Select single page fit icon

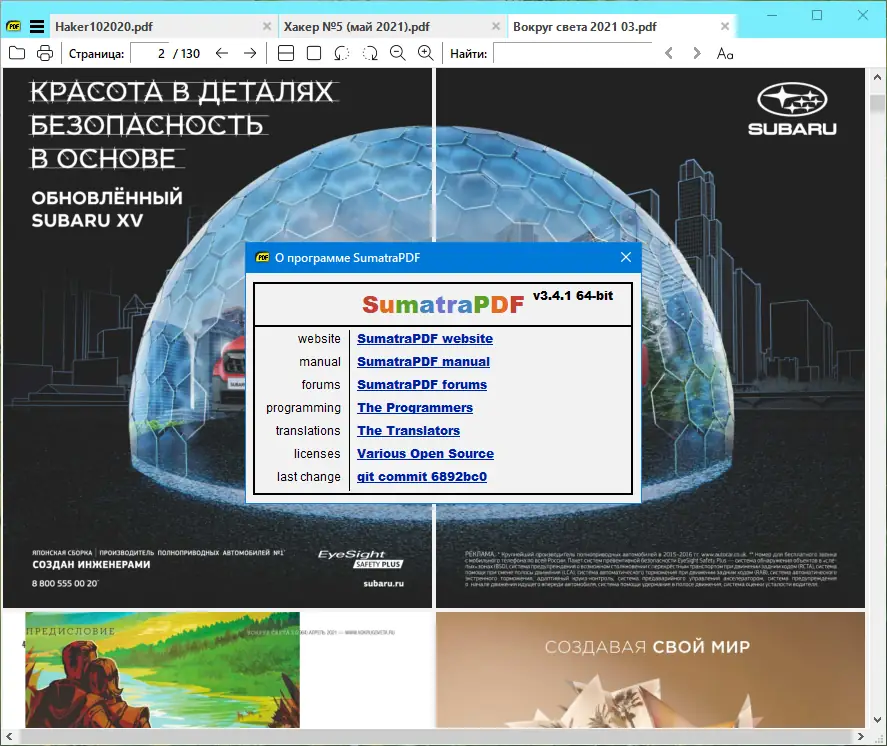pyautogui.click(x=314, y=53)
